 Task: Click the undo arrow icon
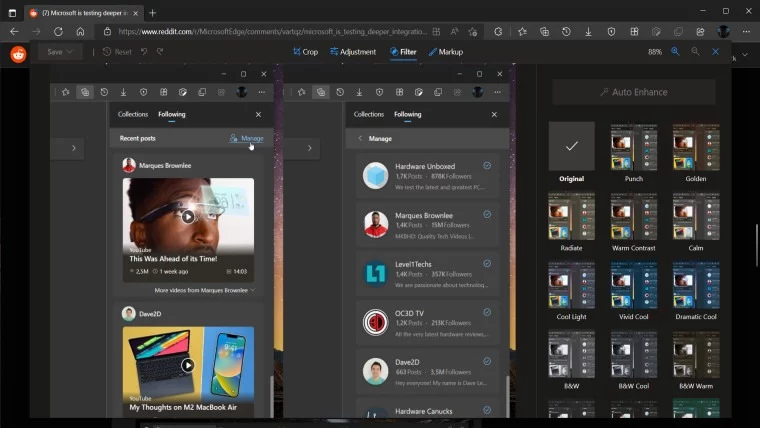(145, 52)
